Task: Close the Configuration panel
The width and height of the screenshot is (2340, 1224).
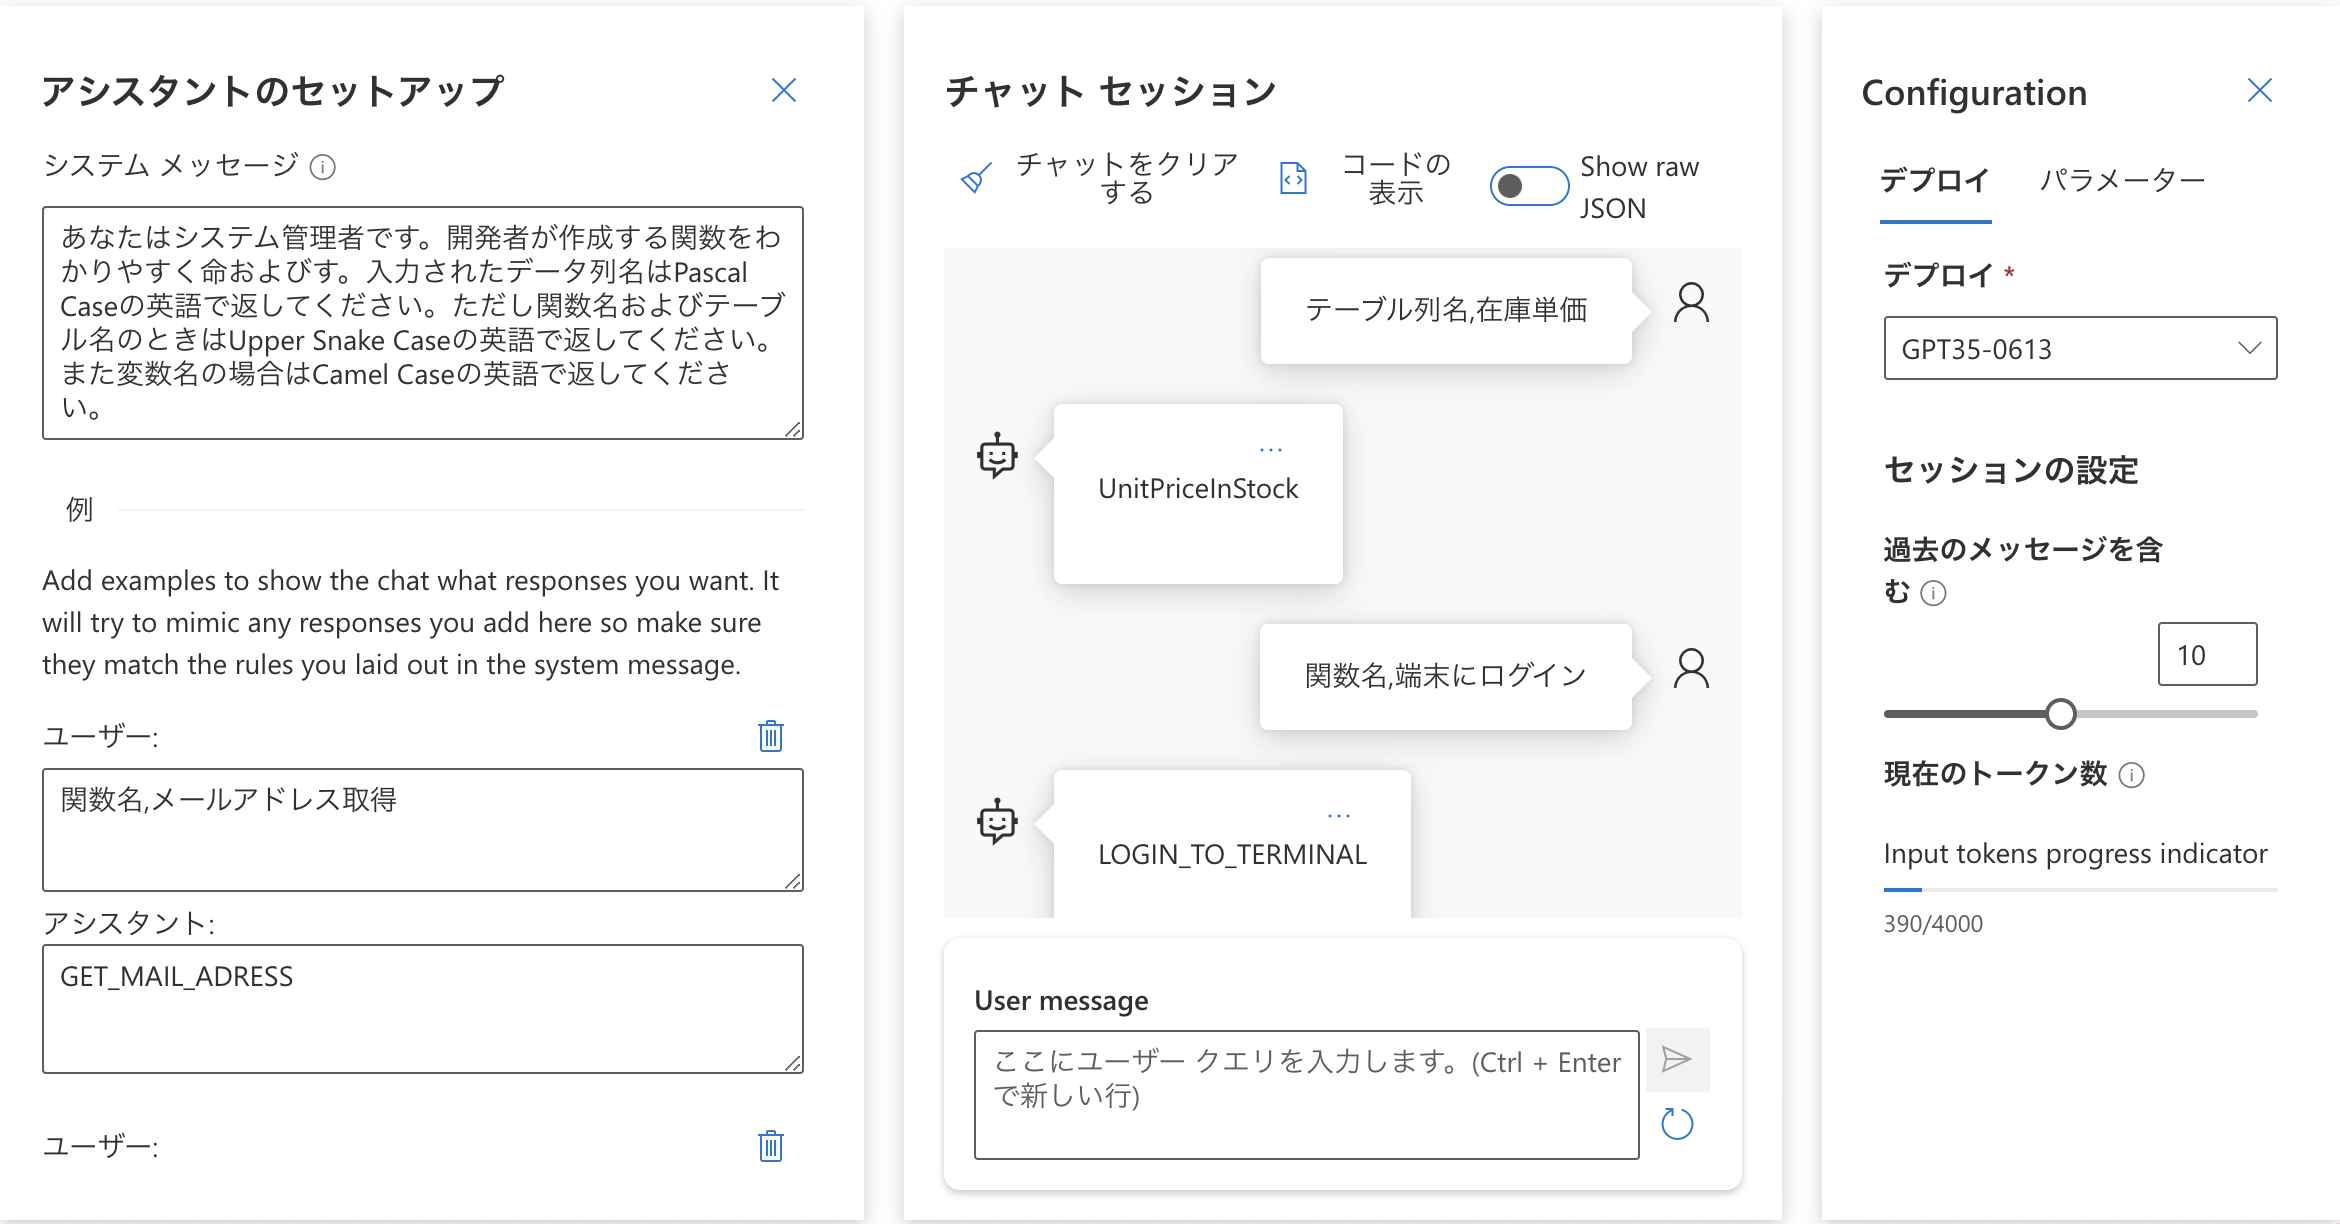Action: tap(2260, 91)
